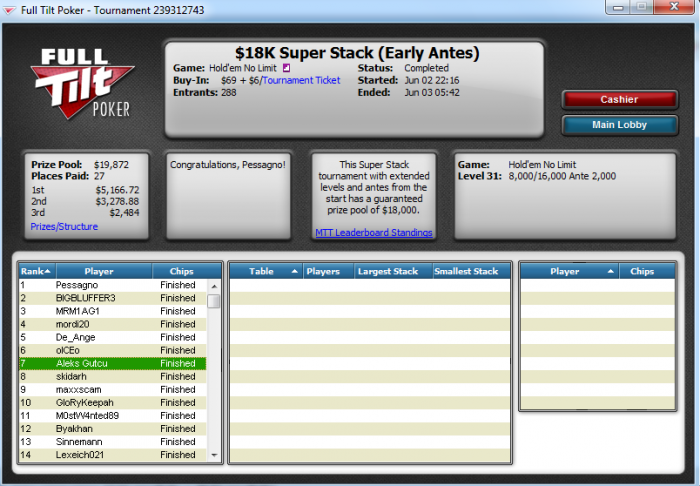Click the Started time Jun 02 22:16
Viewport: 700px width, 486px height.
432,80
